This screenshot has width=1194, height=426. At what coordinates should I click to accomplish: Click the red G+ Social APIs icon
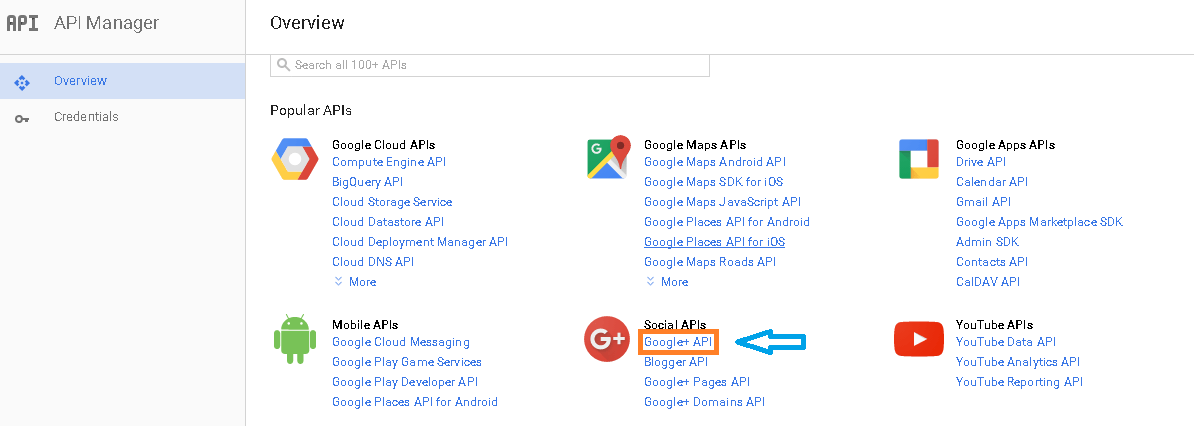pyautogui.click(x=607, y=339)
